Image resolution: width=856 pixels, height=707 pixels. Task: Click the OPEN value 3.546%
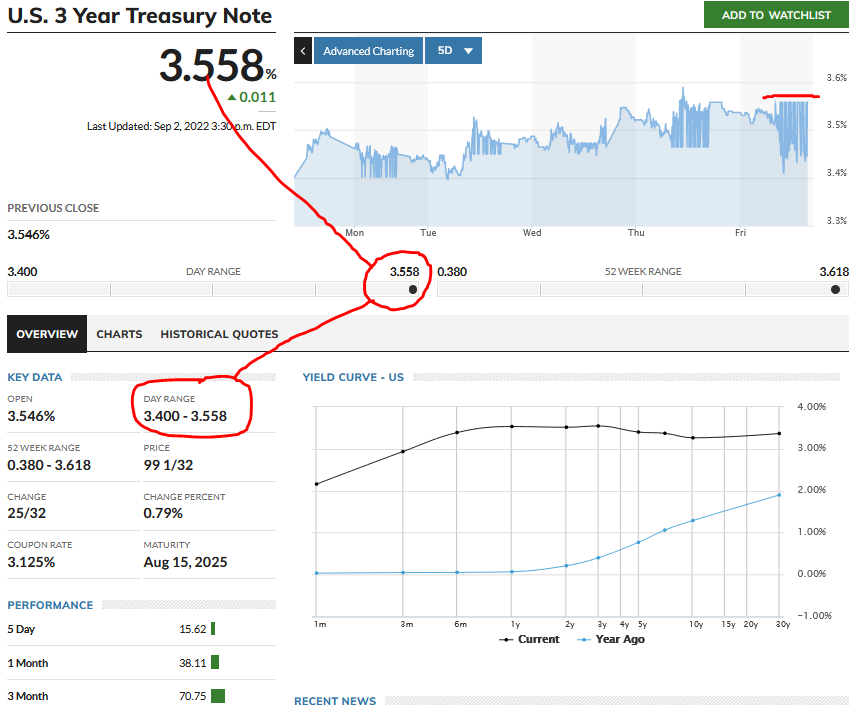[x=31, y=416]
